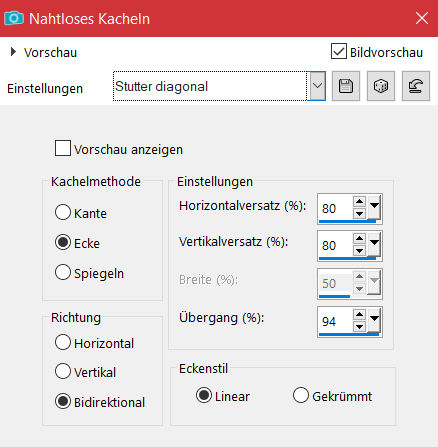Increase the Übergang value
The image size is (438, 447).
click(359, 314)
